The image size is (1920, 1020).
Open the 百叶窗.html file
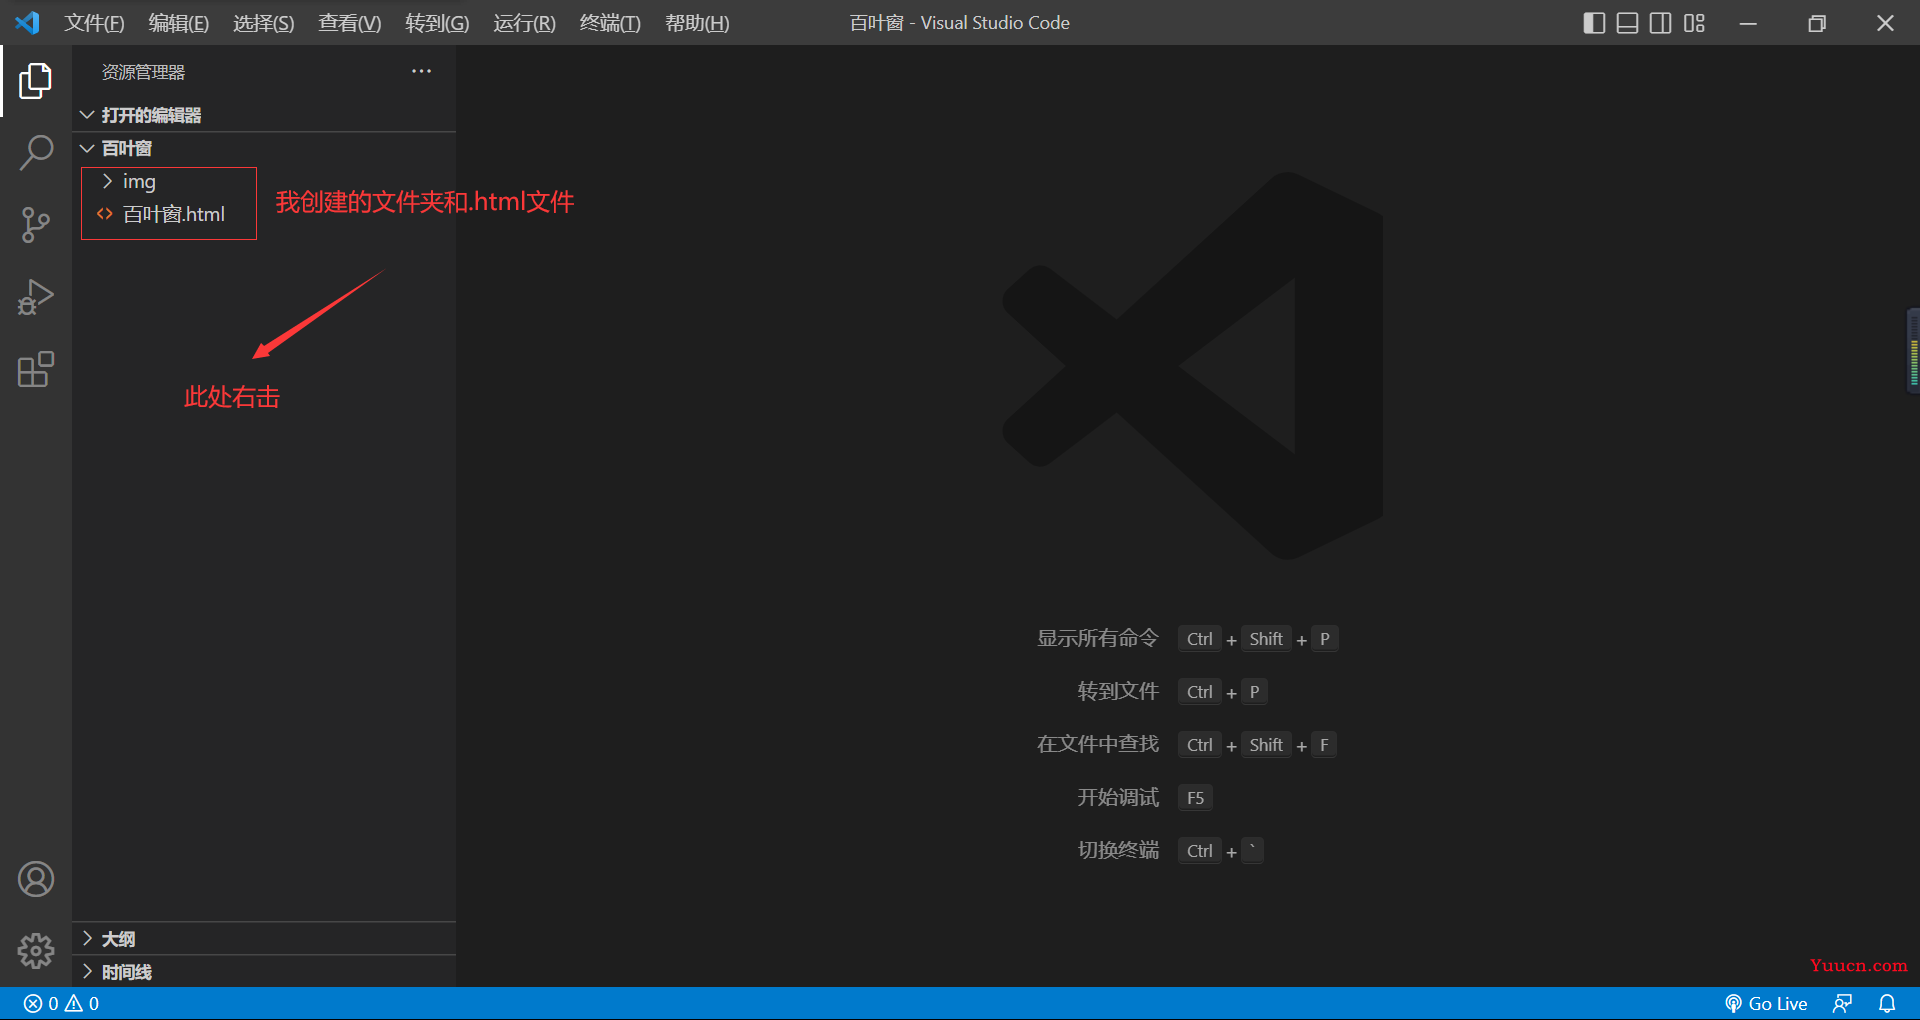point(174,214)
